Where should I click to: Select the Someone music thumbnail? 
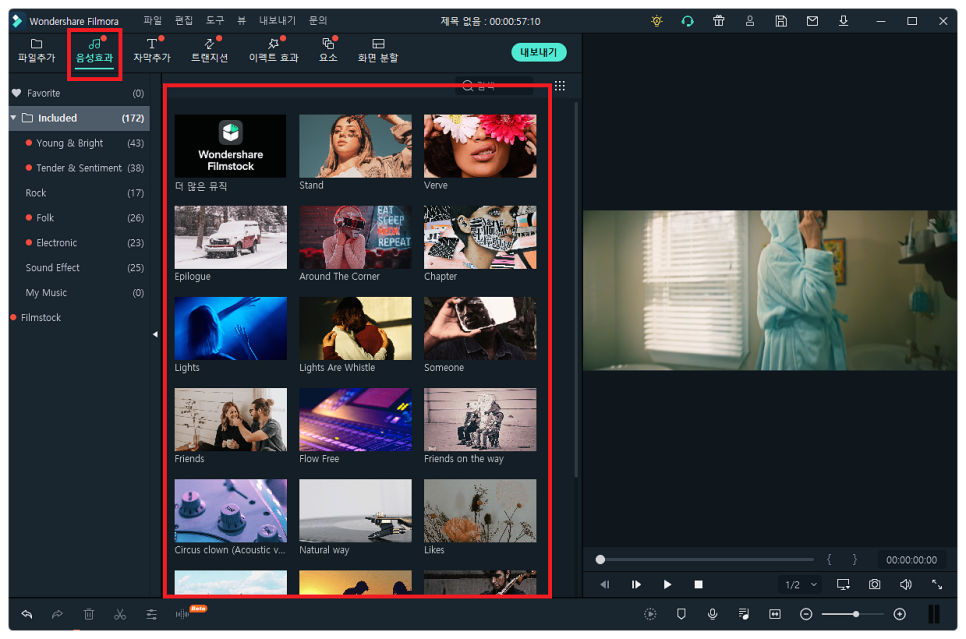pos(480,328)
